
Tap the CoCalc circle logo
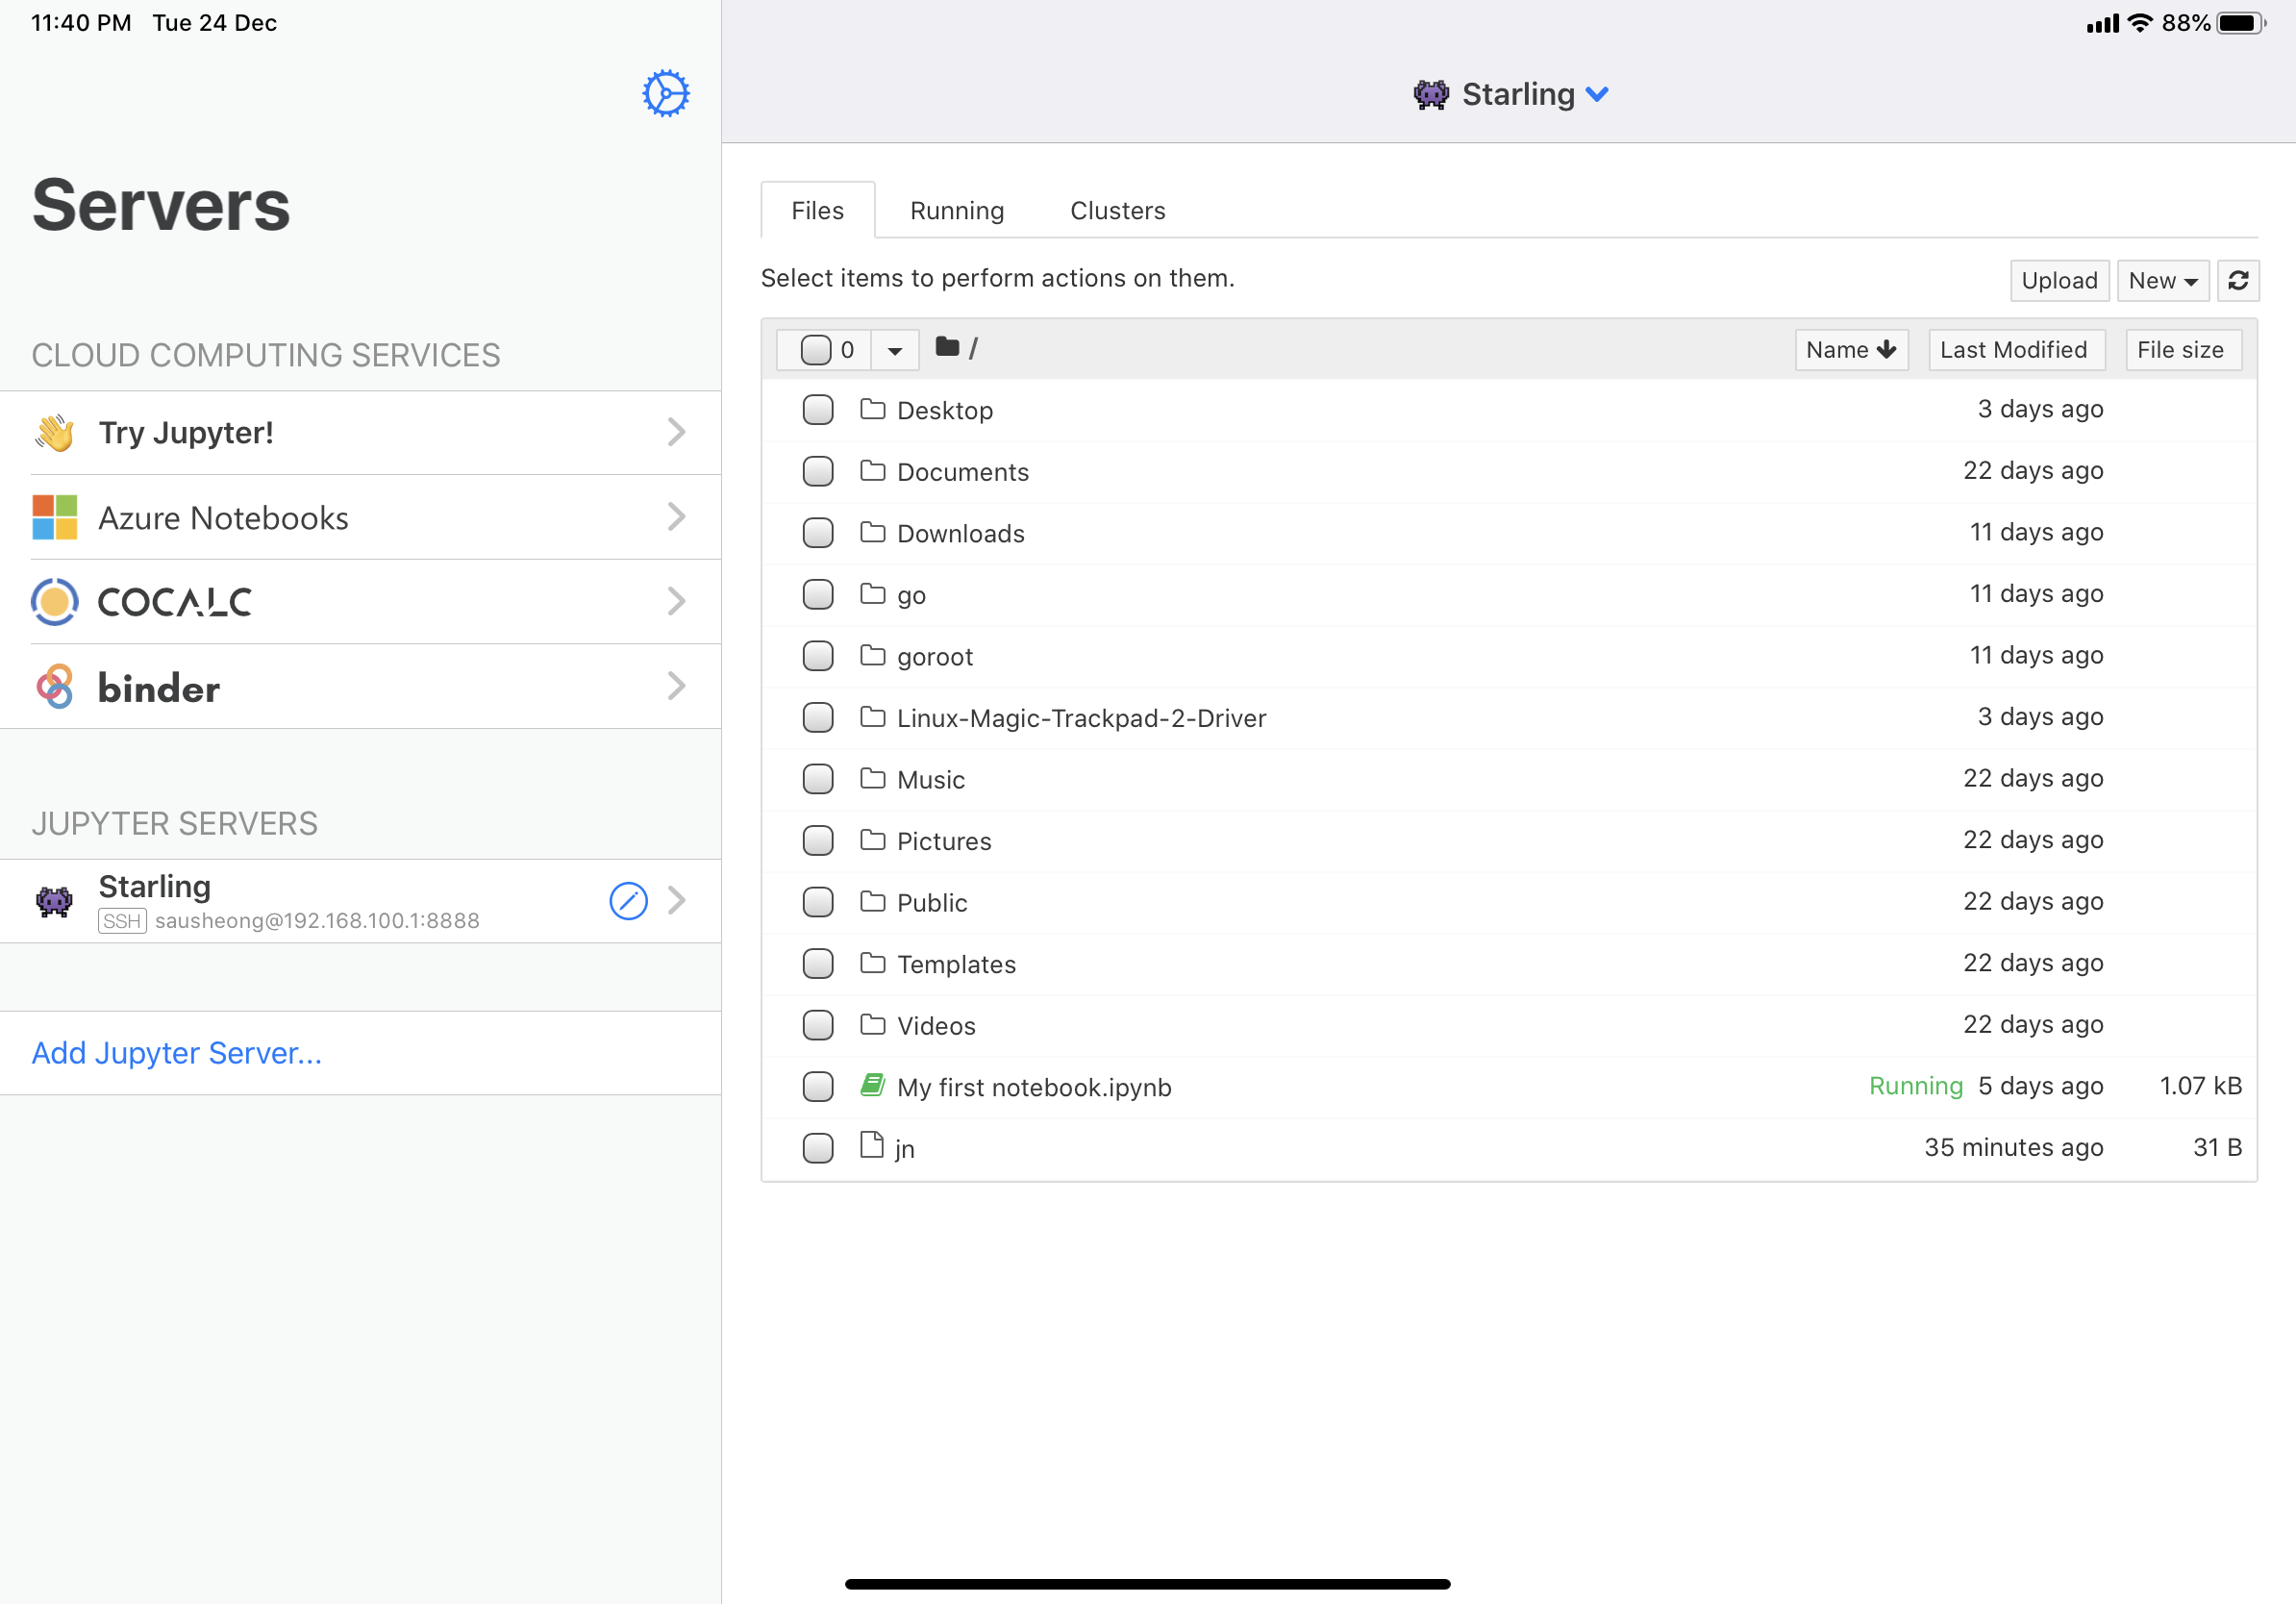click(55, 601)
